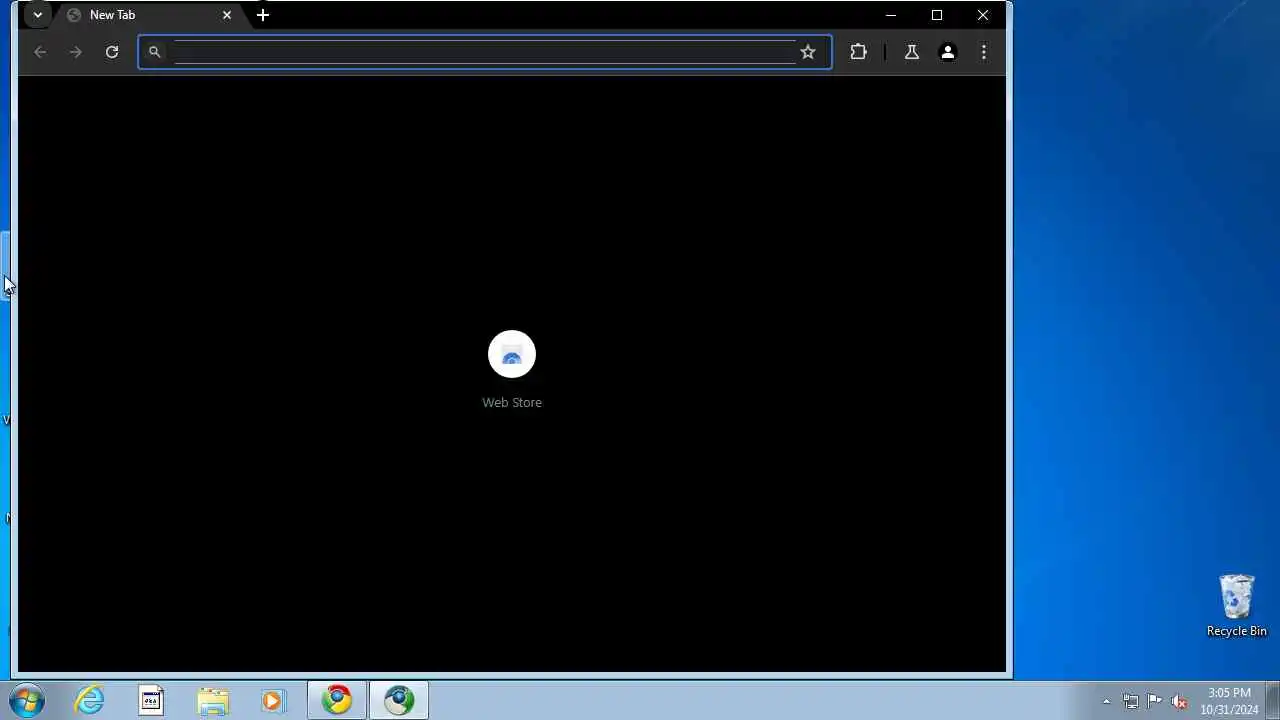
Task: Show hidden system tray icons
Action: tap(1106, 701)
